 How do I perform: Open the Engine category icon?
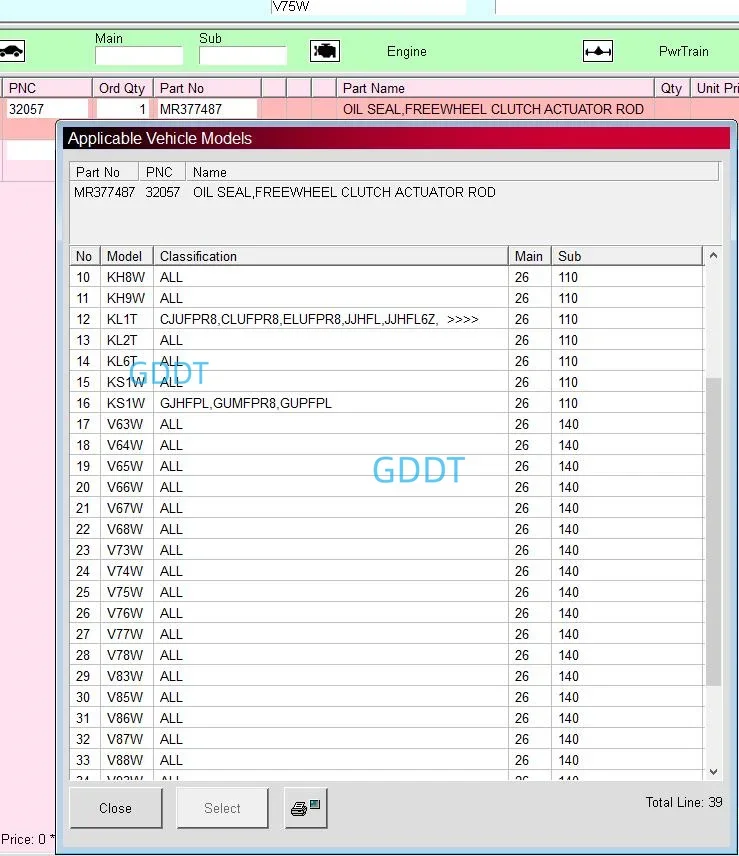tap(325, 51)
